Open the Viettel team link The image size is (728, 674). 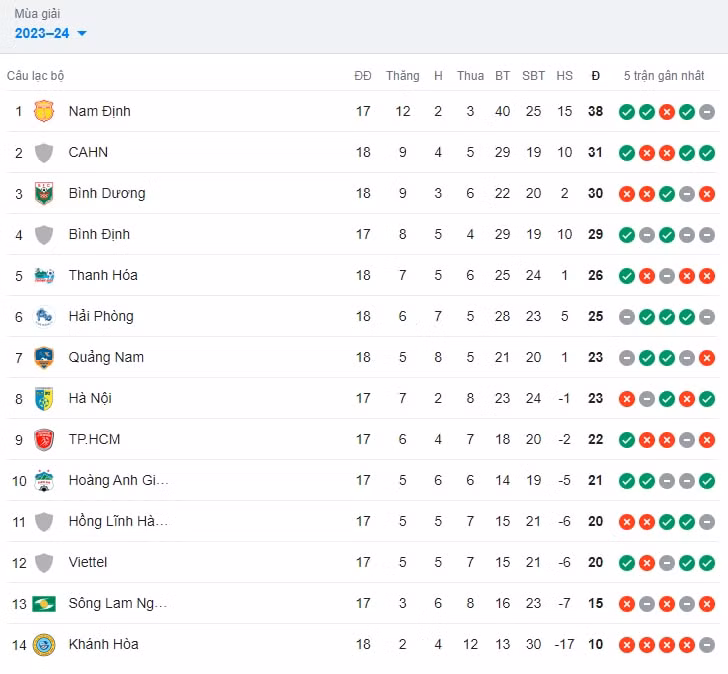(x=88, y=562)
